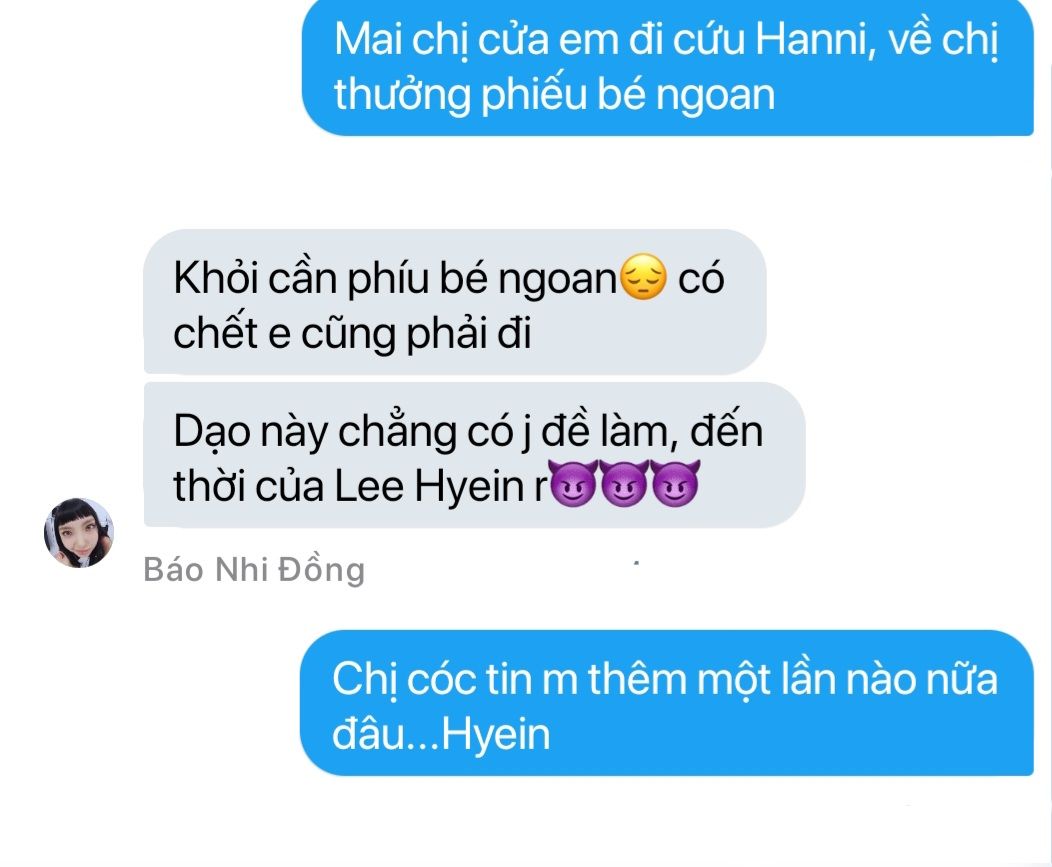The height and width of the screenshot is (867, 1052).
Task: Click the first purple devil emoji
Action: click(572, 482)
